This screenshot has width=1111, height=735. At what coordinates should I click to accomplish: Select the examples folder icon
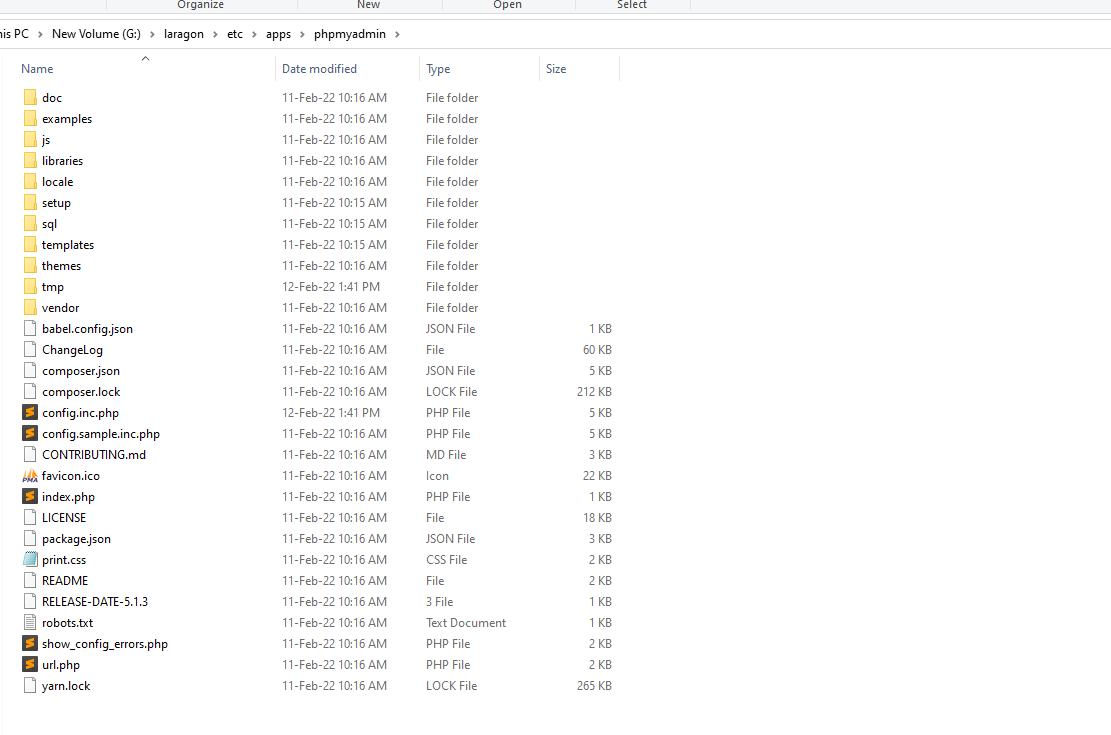tap(30, 118)
